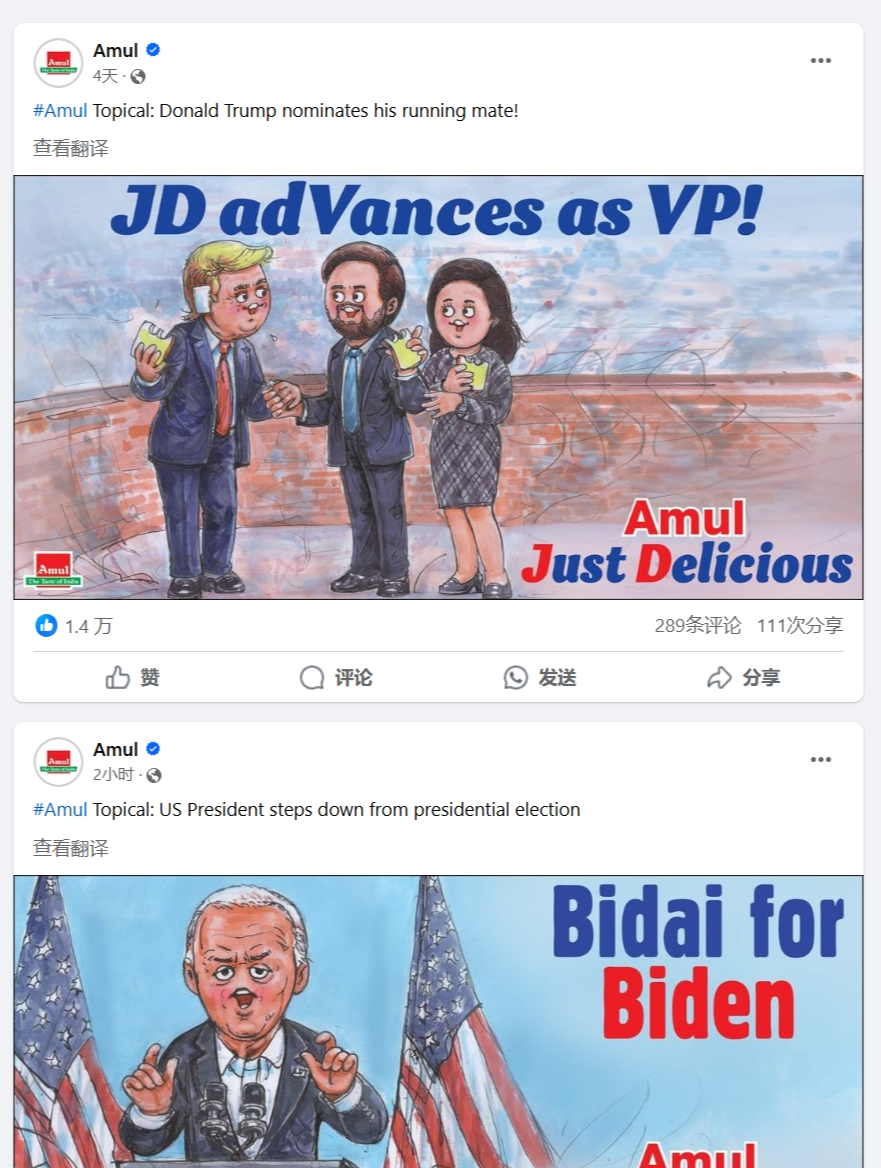
Task: Click the 评论 comment button
Action: point(336,677)
